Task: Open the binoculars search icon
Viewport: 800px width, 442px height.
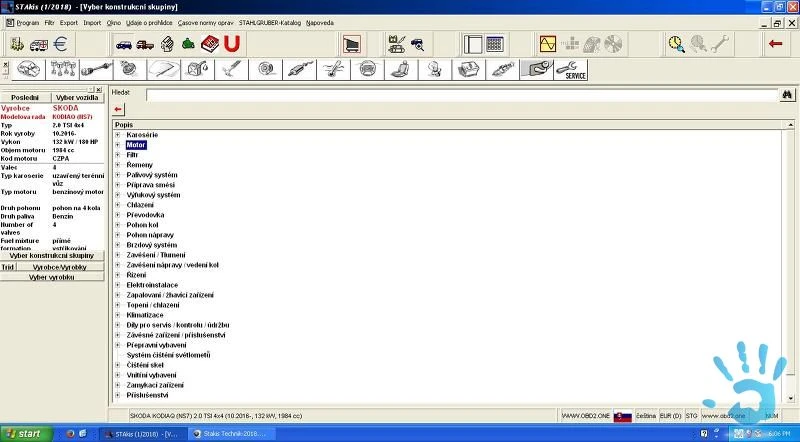Action: (x=788, y=95)
